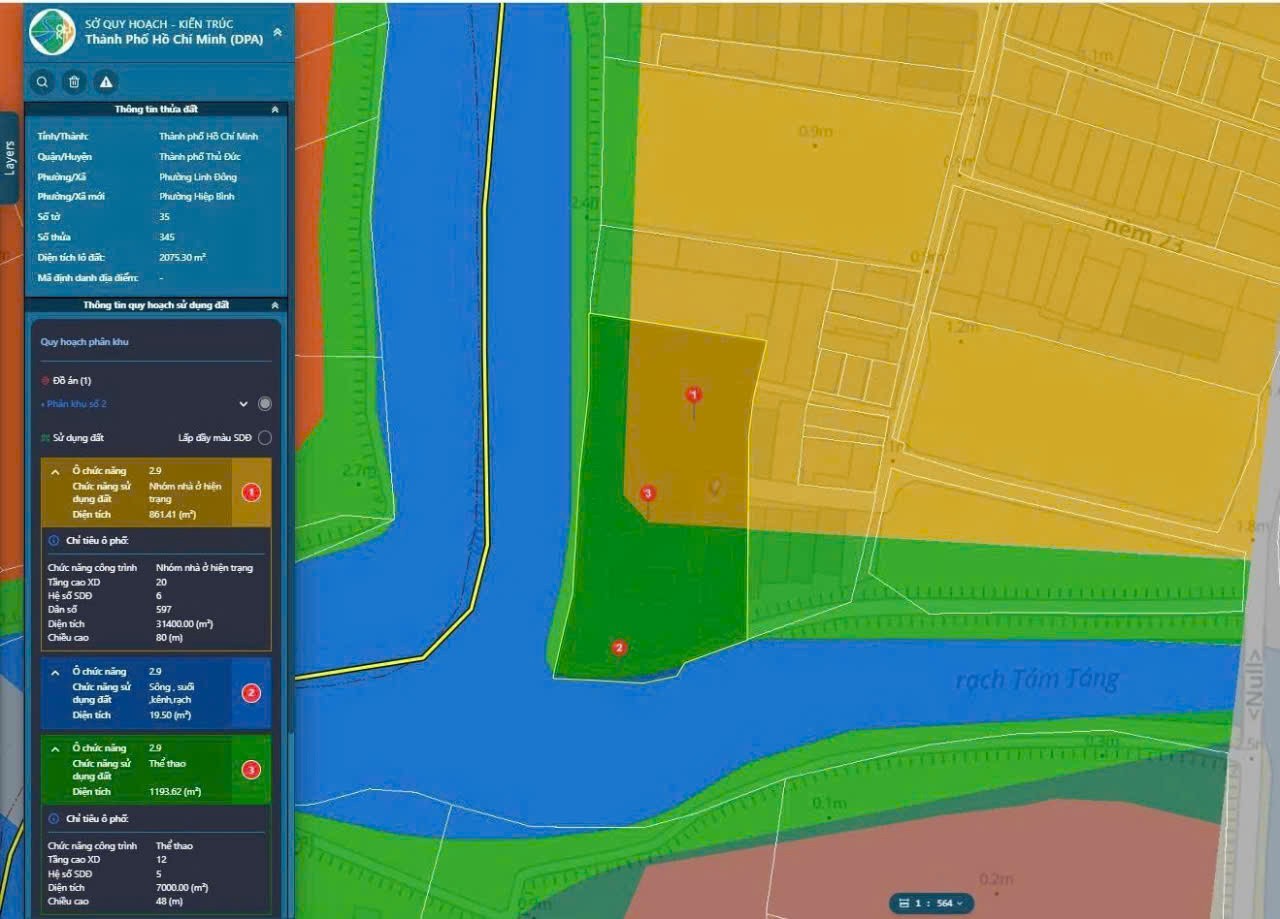This screenshot has width=1280, height=919.
Task: Toggle the Lấp đầy màu SDĐ radio button
Action: coord(264,438)
